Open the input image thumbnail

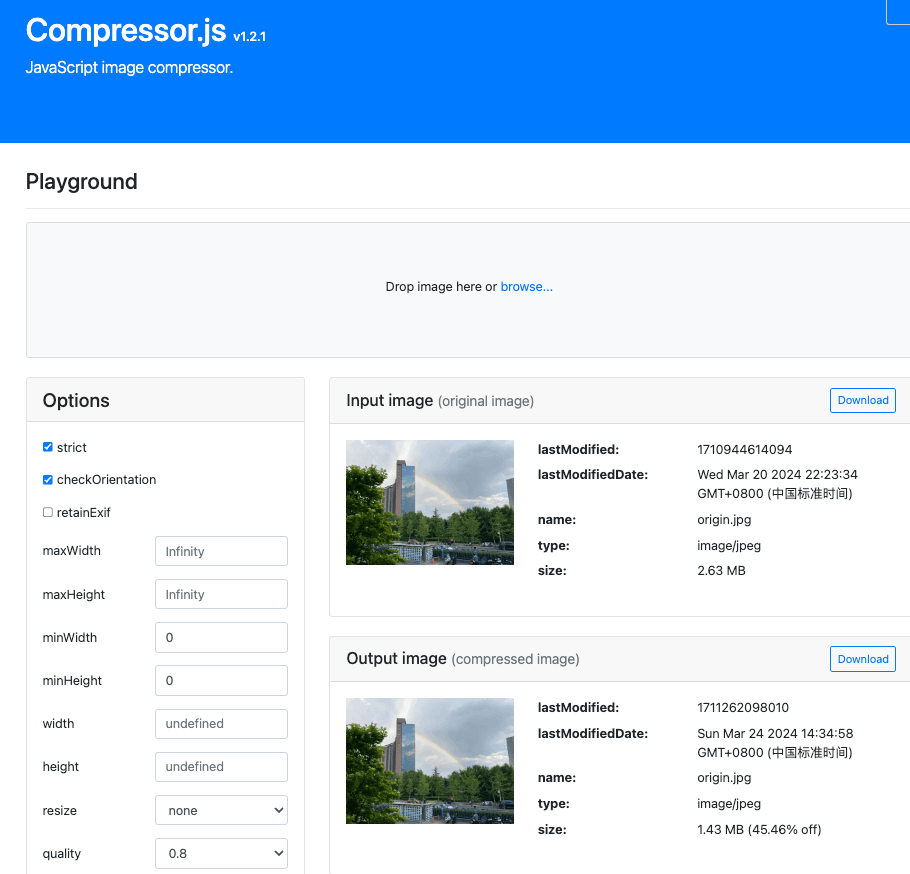coord(429,502)
